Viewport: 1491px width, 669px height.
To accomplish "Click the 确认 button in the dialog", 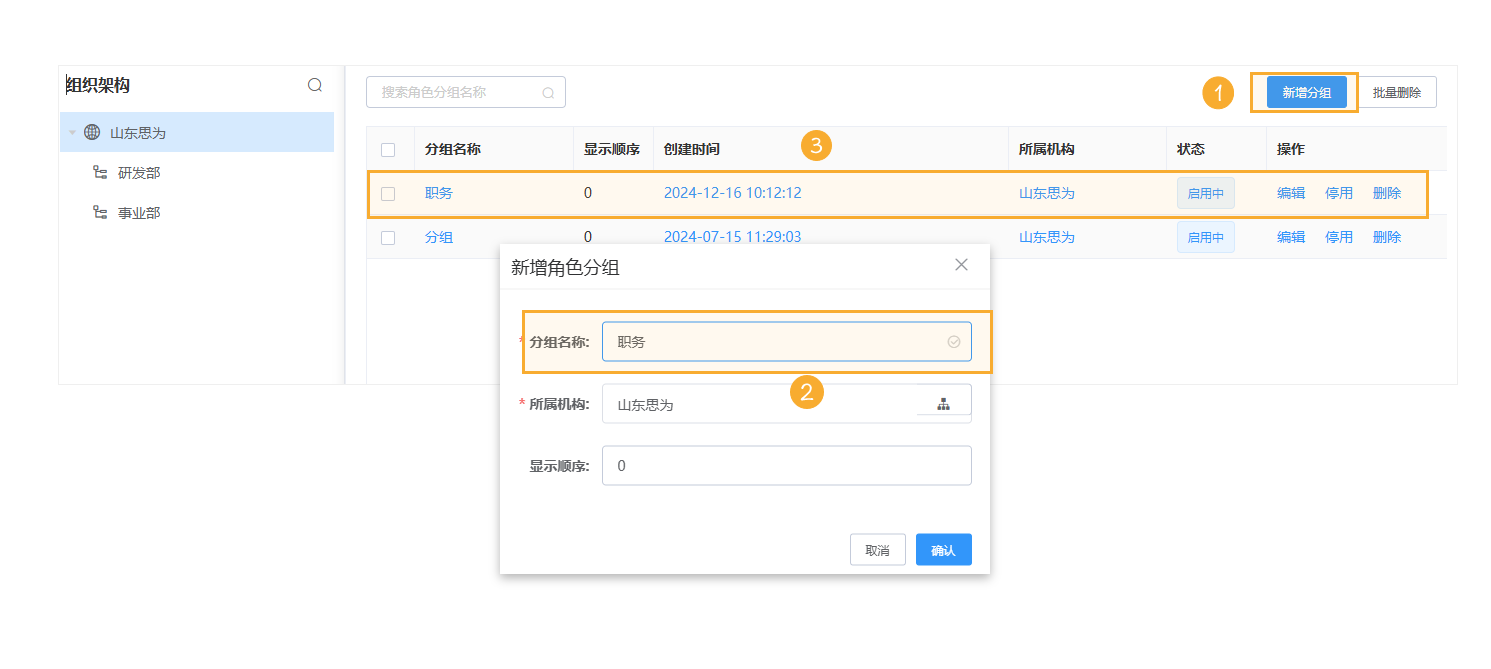I will [x=943, y=549].
